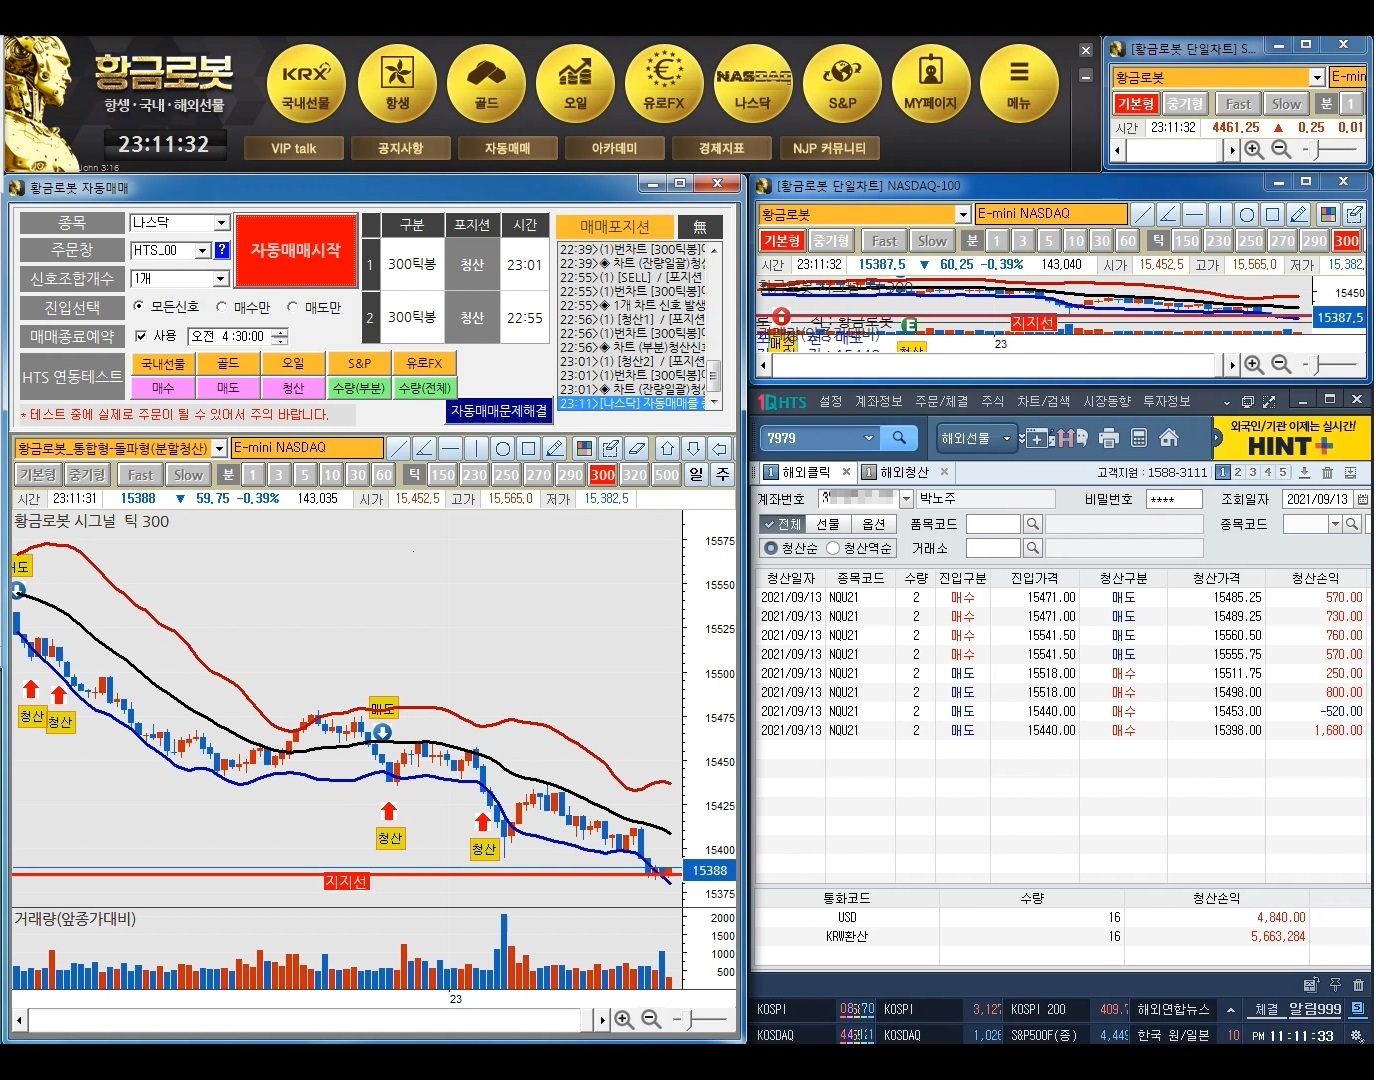Click 수량(전체) test button
The image size is (1376, 1080).
(425, 387)
